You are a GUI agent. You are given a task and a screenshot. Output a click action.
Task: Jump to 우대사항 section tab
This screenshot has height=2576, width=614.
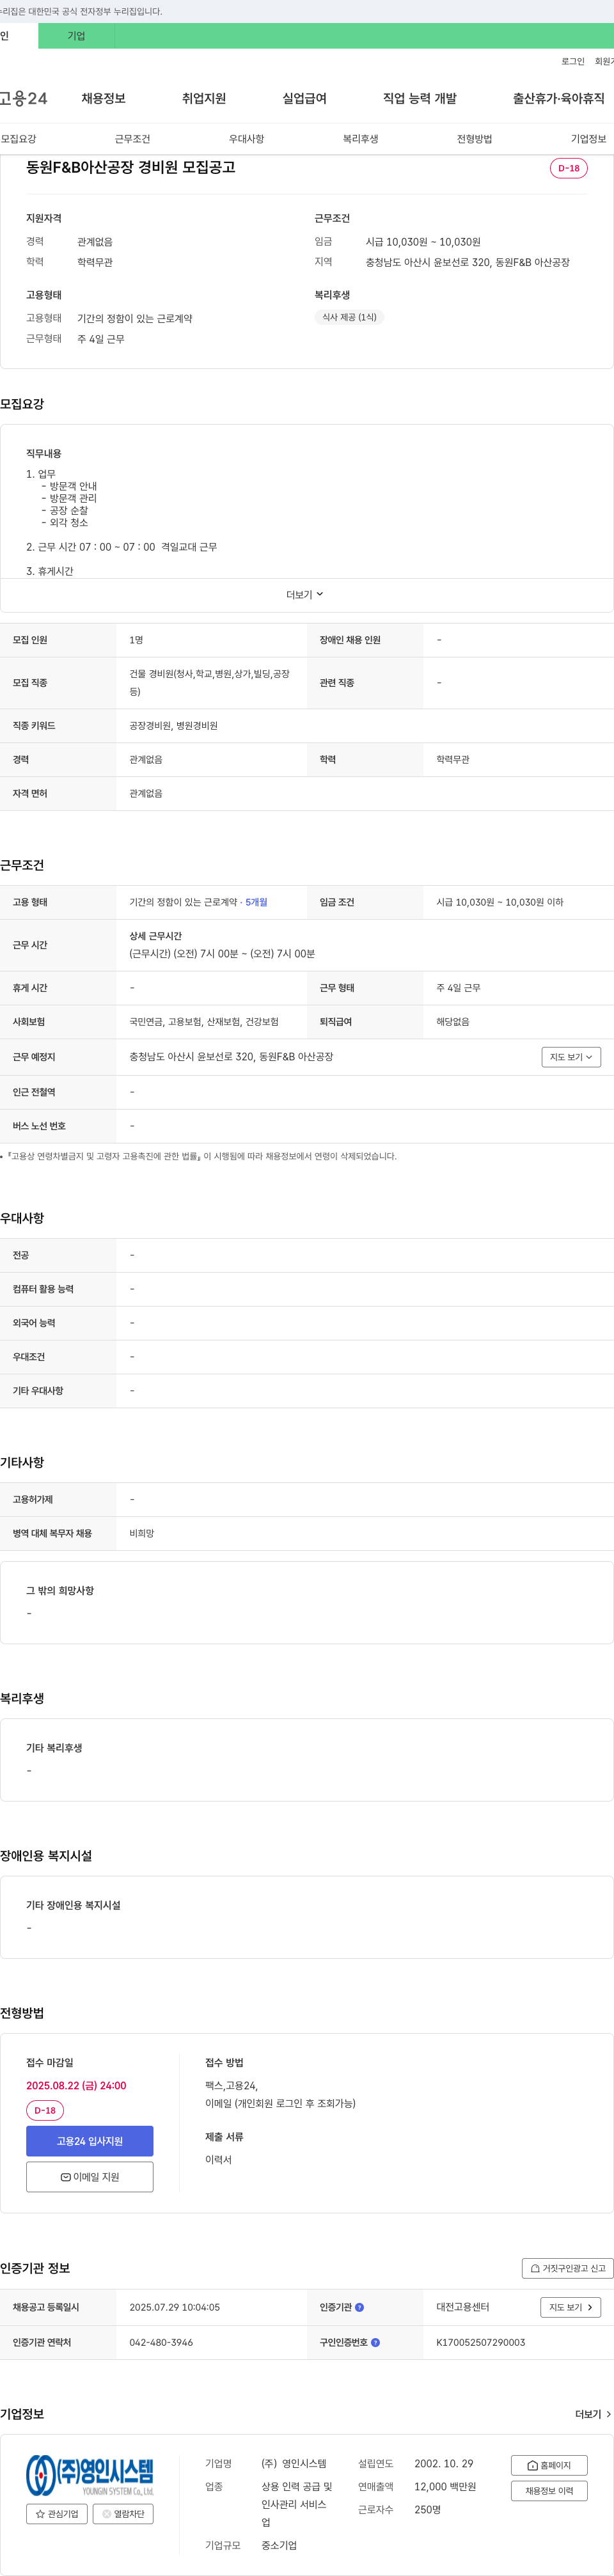coord(246,139)
